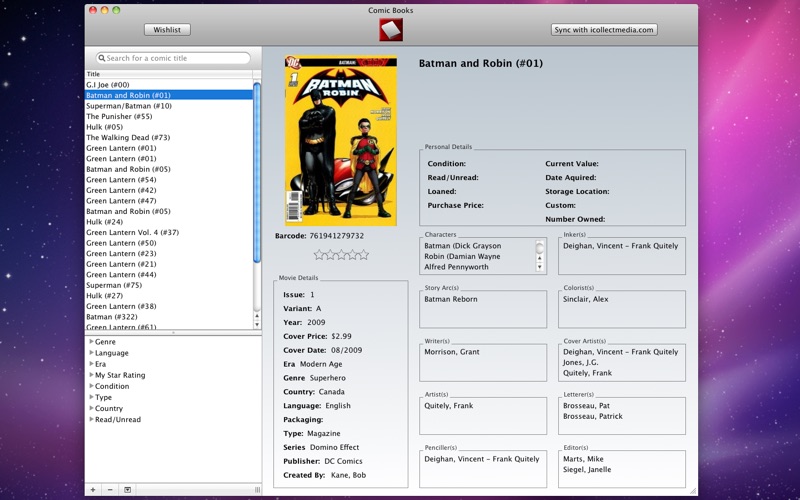
Task: Click the remove comic minus button
Action: (x=110, y=490)
